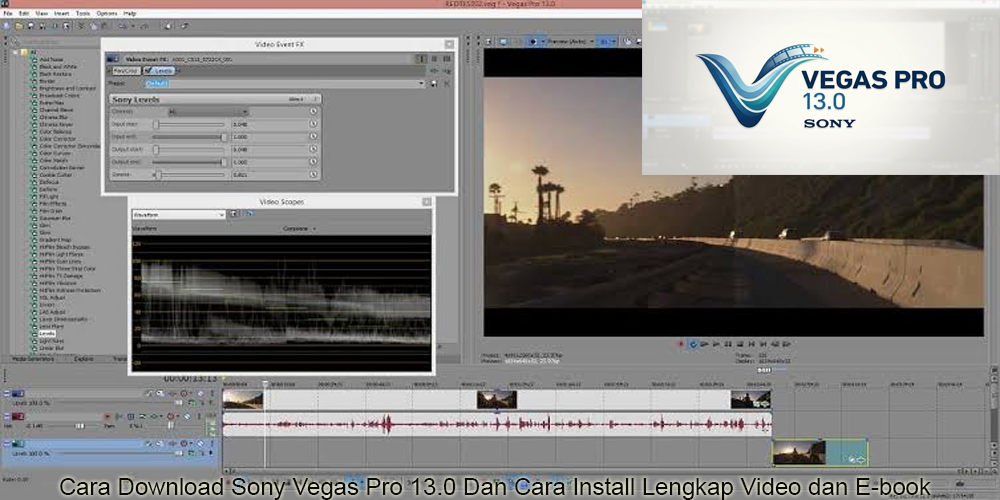Image resolution: width=1000 pixels, height=500 pixels.
Task: Open the Composite dropdown in Video Scopes
Action: coord(299,229)
